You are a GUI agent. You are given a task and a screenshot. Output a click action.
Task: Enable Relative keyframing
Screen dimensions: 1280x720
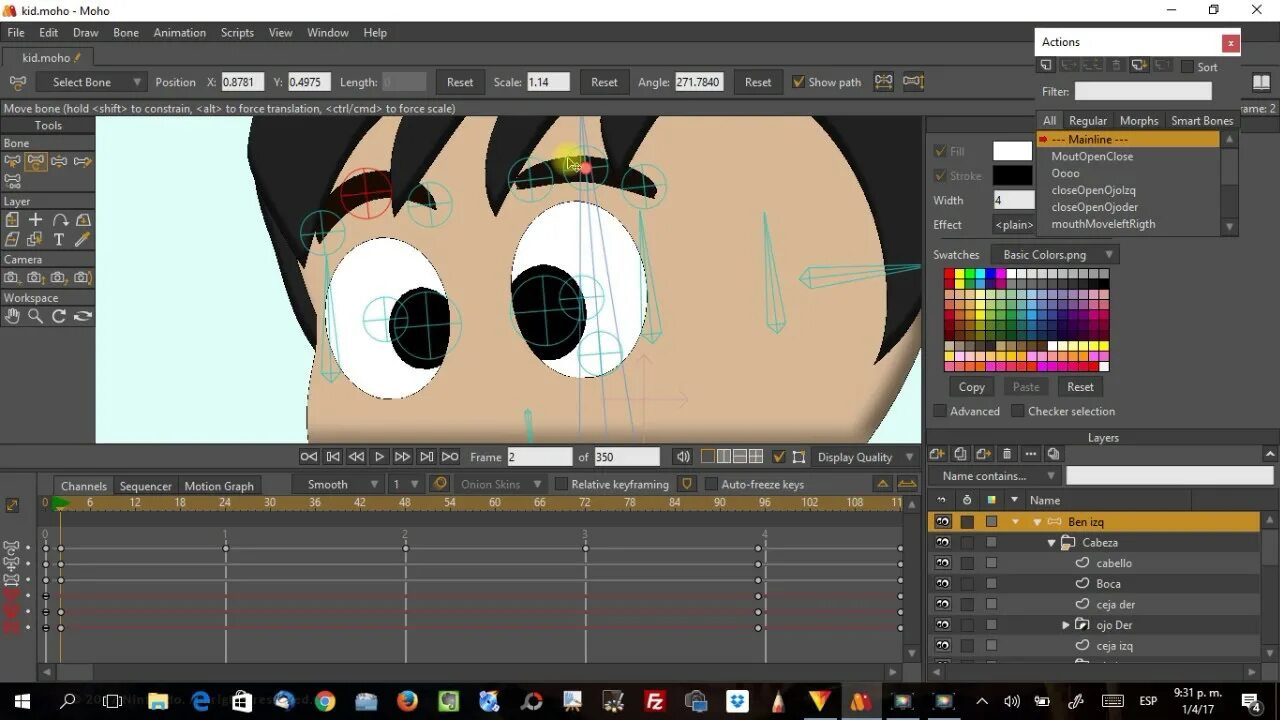561,484
